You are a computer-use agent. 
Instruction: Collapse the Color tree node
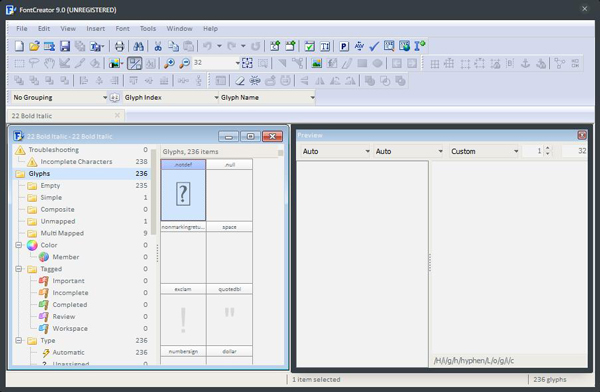[x=18, y=245]
